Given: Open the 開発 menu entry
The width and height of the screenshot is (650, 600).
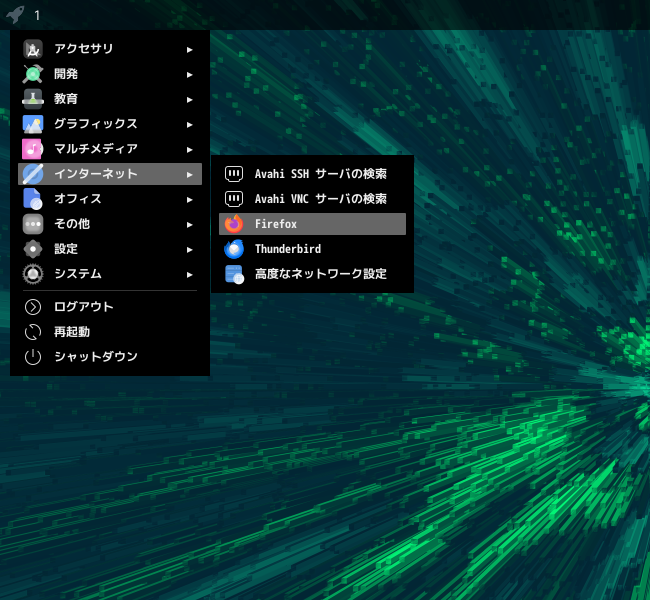Looking at the screenshot, I should (x=110, y=74).
